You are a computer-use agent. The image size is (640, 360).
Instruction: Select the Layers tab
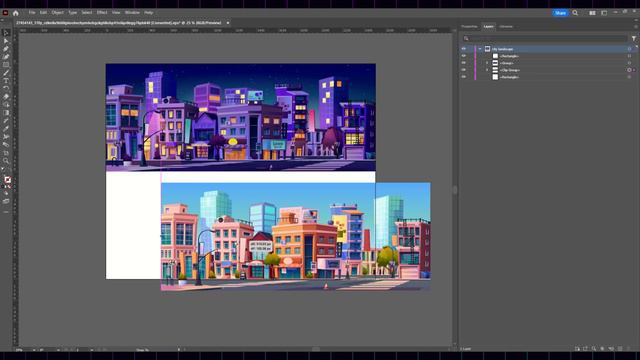pyautogui.click(x=488, y=27)
